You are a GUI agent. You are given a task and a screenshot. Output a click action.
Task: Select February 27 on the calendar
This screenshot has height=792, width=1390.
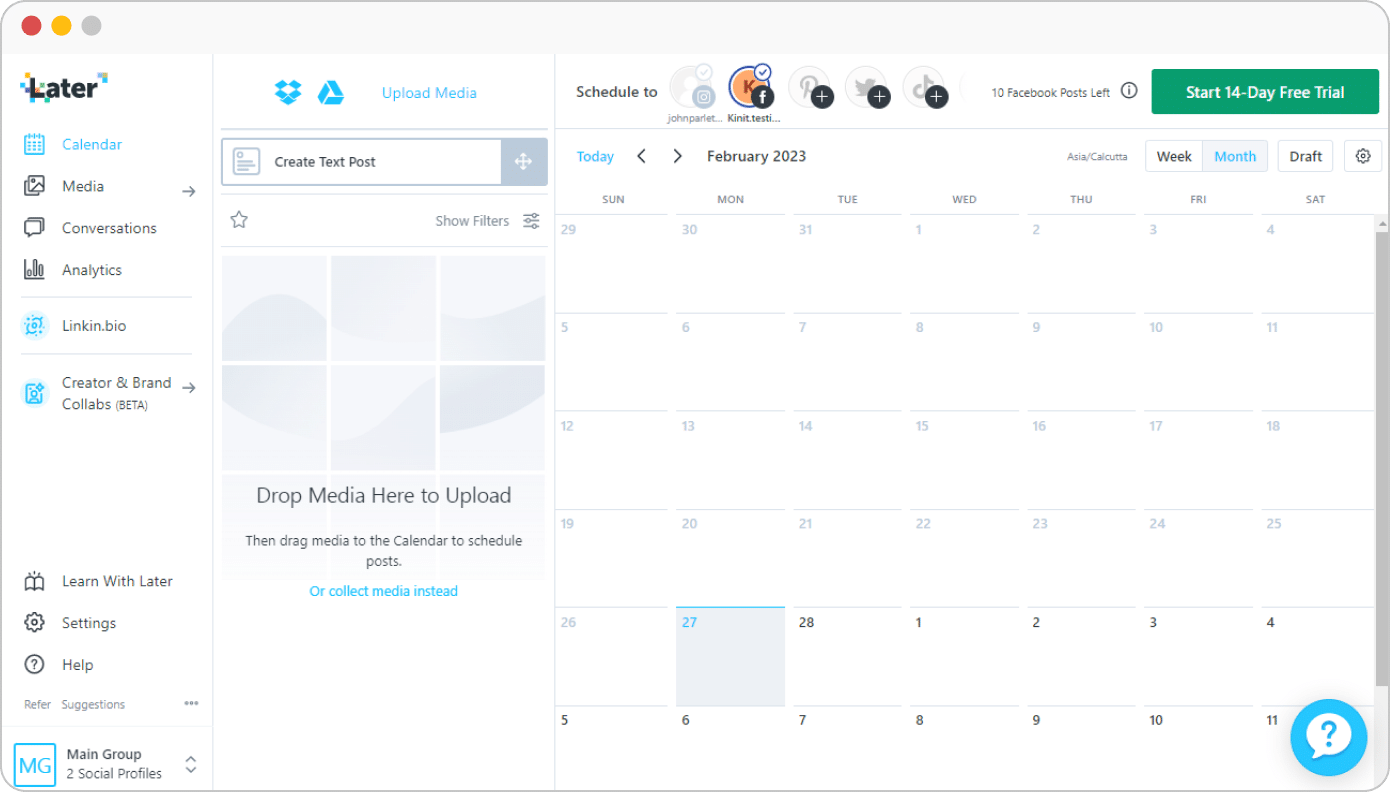(730, 656)
